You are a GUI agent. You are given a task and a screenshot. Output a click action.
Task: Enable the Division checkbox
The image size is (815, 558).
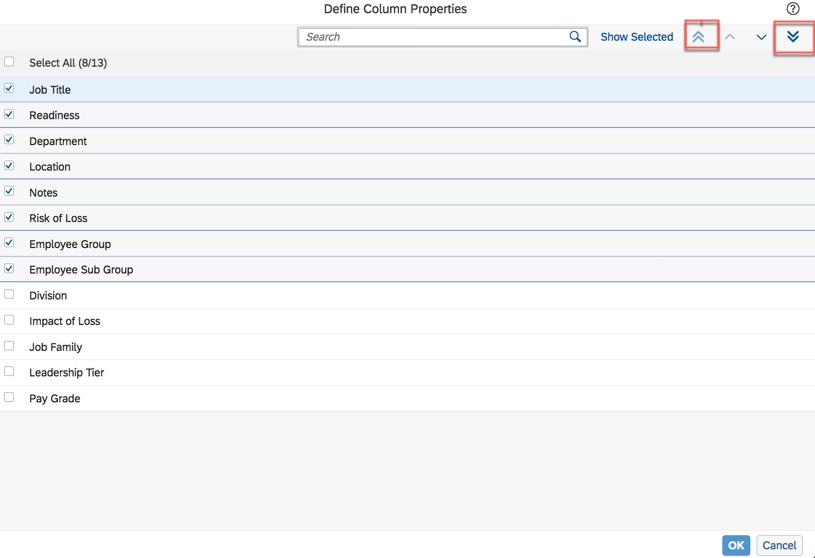(10, 295)
